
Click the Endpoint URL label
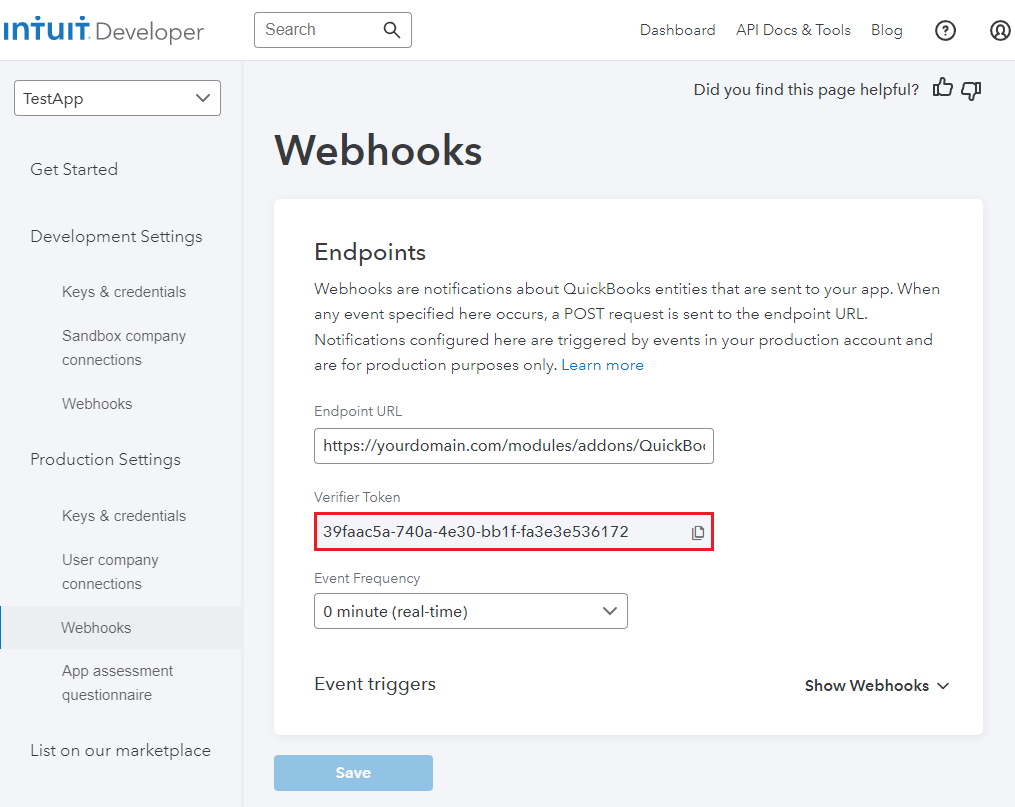point(358,412)
